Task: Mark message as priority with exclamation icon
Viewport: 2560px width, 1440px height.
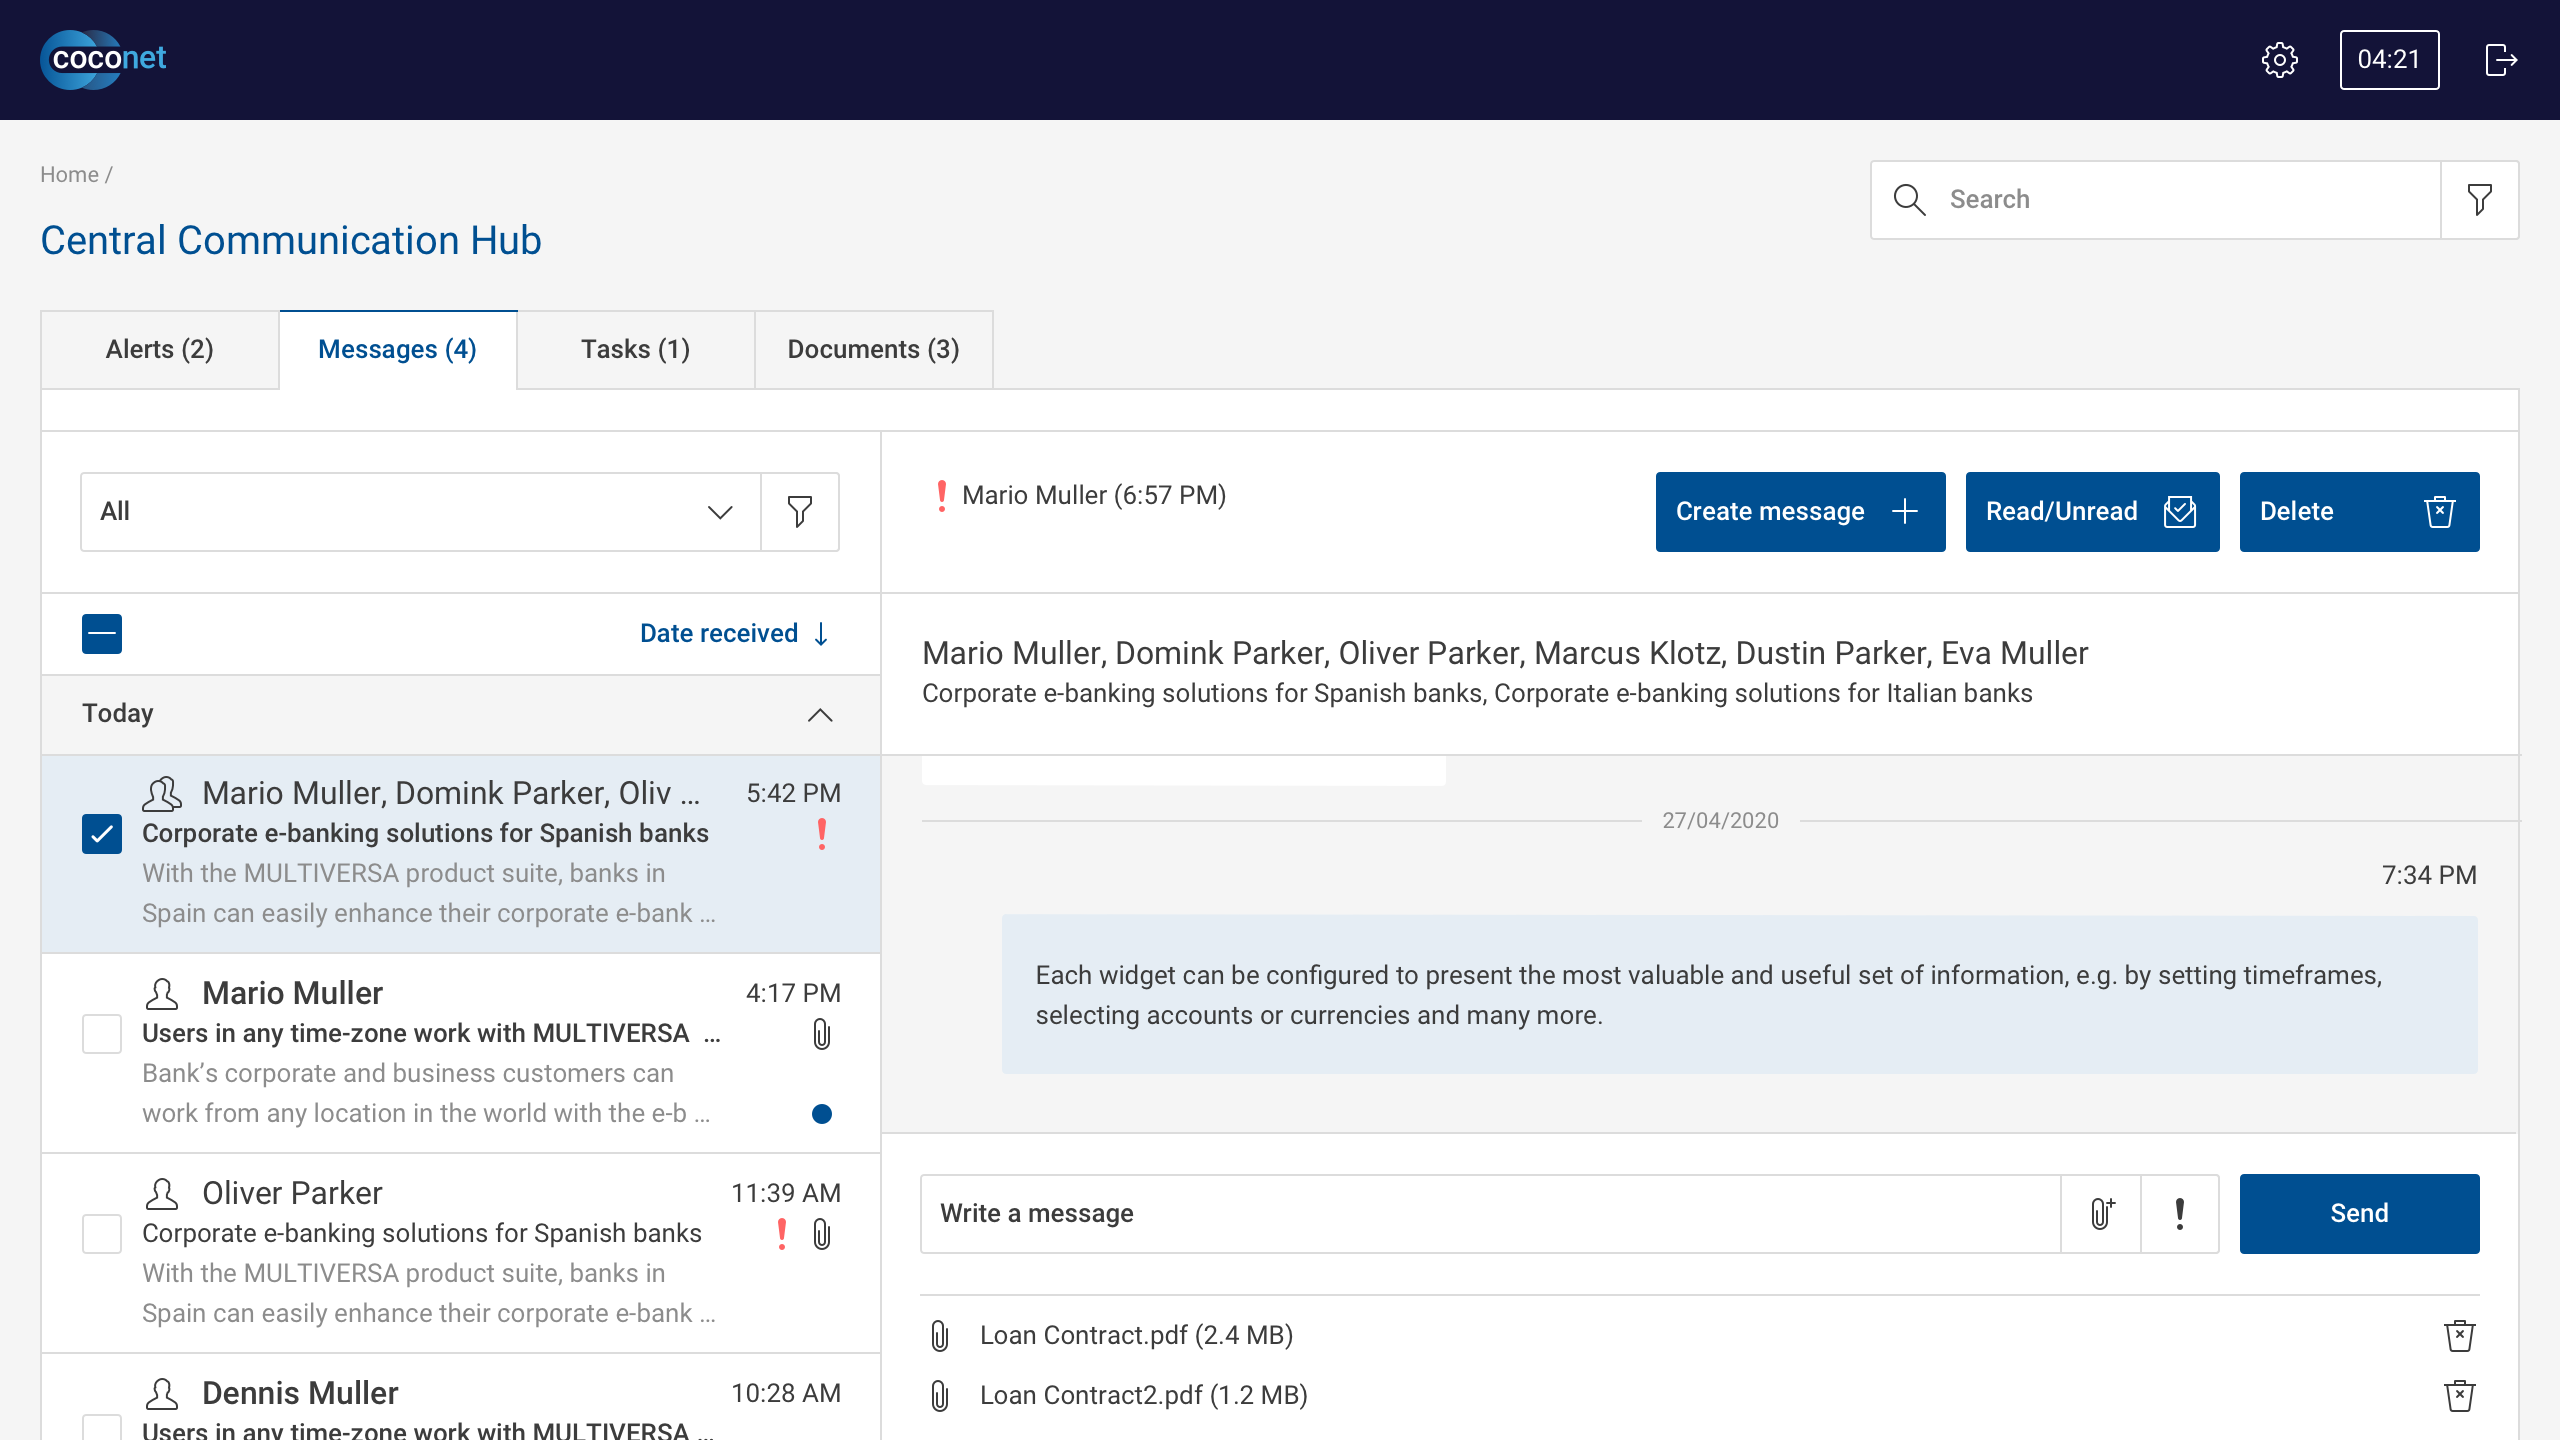Action: click(2180, 1214)
